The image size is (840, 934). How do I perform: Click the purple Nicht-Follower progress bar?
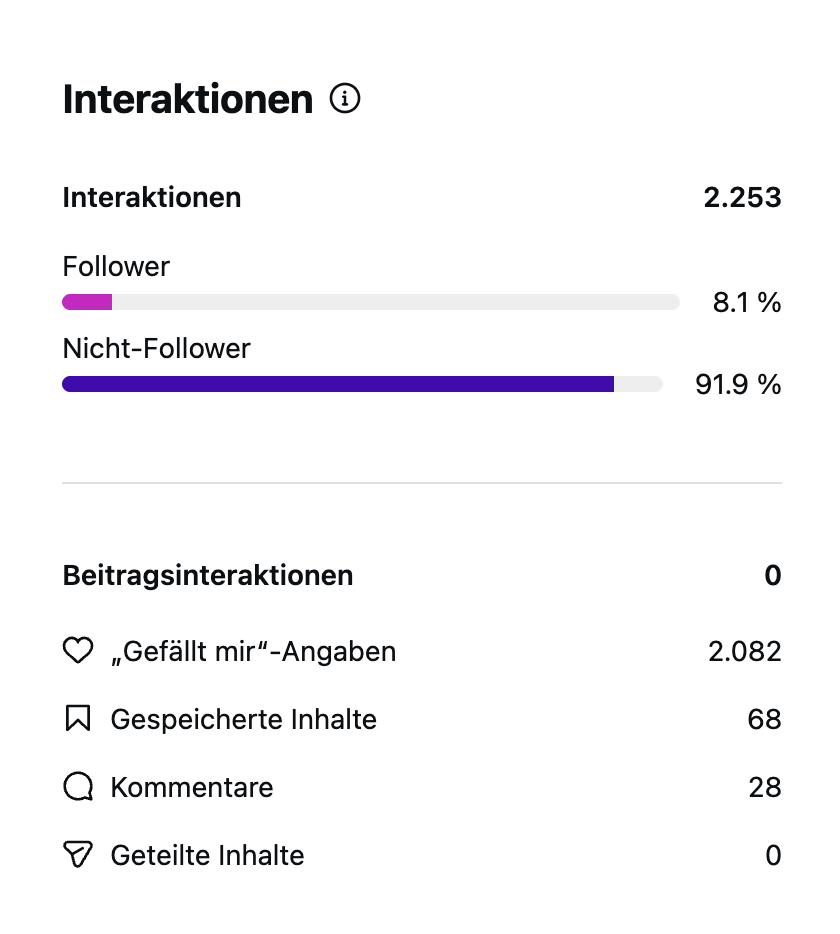click(x=337, y=384)
